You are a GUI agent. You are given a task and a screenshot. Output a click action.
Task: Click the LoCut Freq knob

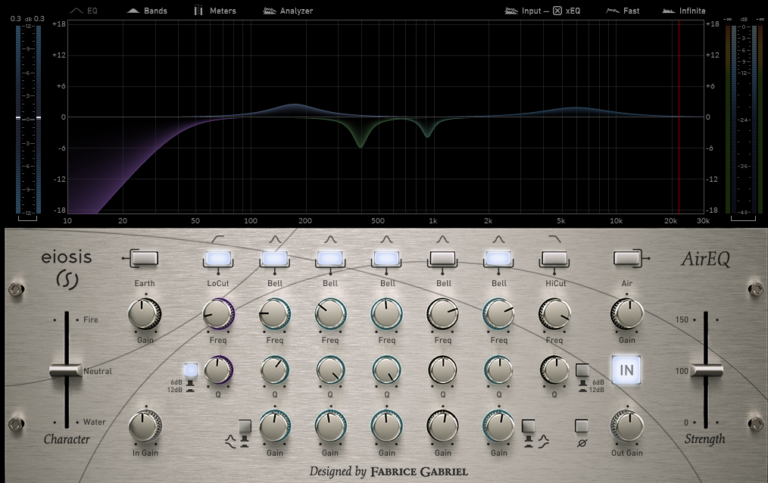[218, 314]
